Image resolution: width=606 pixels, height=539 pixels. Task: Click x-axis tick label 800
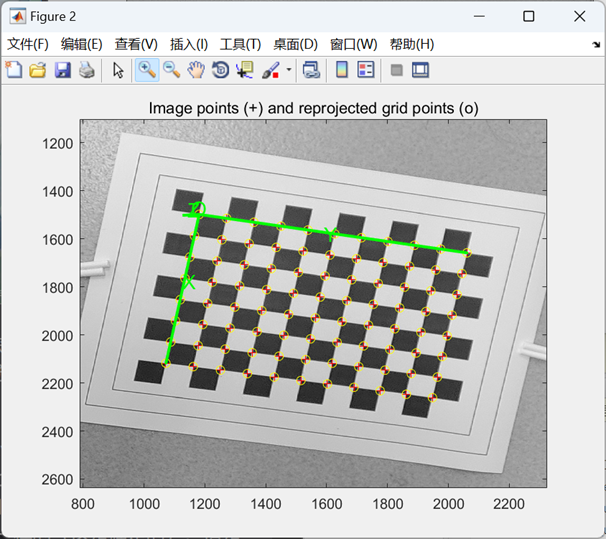[83, 504]
